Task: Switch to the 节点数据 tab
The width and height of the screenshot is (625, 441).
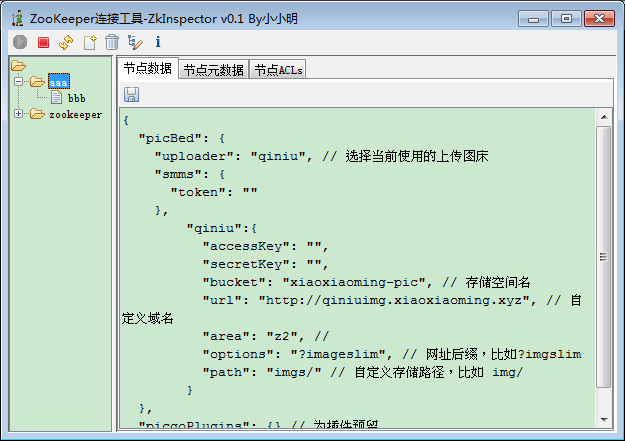Action: 147,69
